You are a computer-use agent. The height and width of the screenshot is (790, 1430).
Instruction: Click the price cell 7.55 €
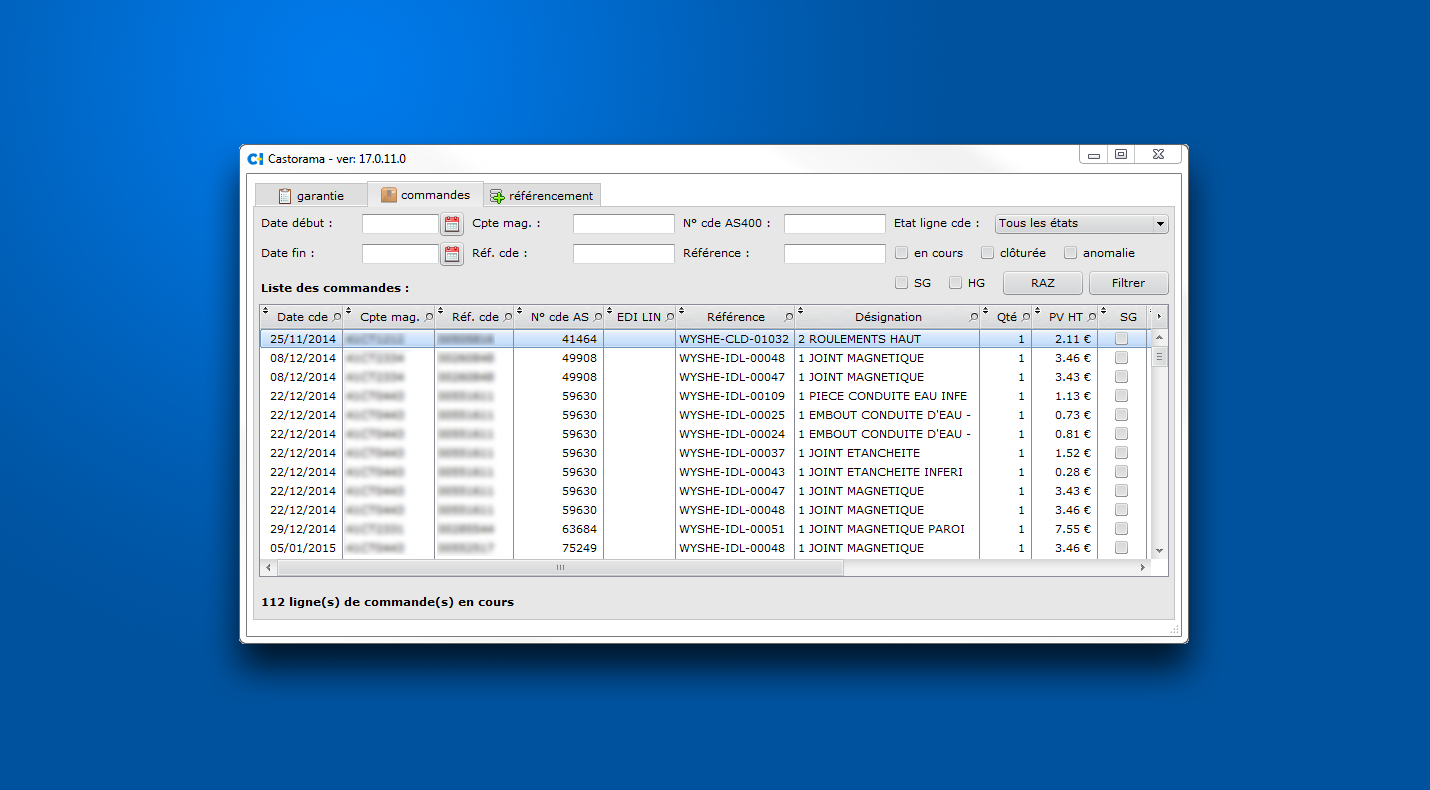click(x=1065, y=529)
